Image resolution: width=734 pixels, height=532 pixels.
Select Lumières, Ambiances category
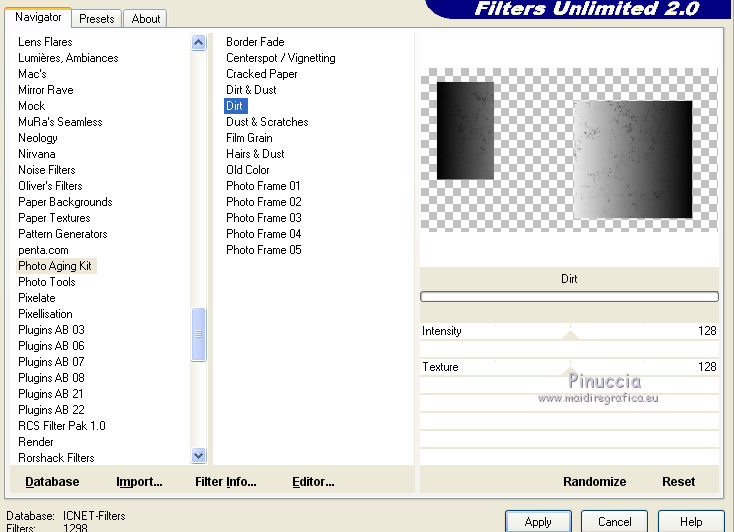(68, 58)
